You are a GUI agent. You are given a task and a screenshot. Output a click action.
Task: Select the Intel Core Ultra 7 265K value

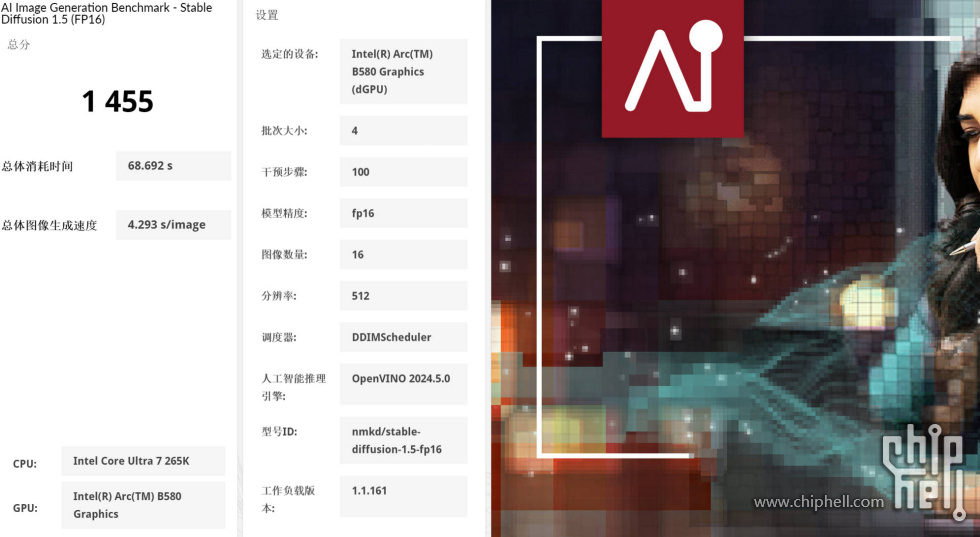(143, 461)
